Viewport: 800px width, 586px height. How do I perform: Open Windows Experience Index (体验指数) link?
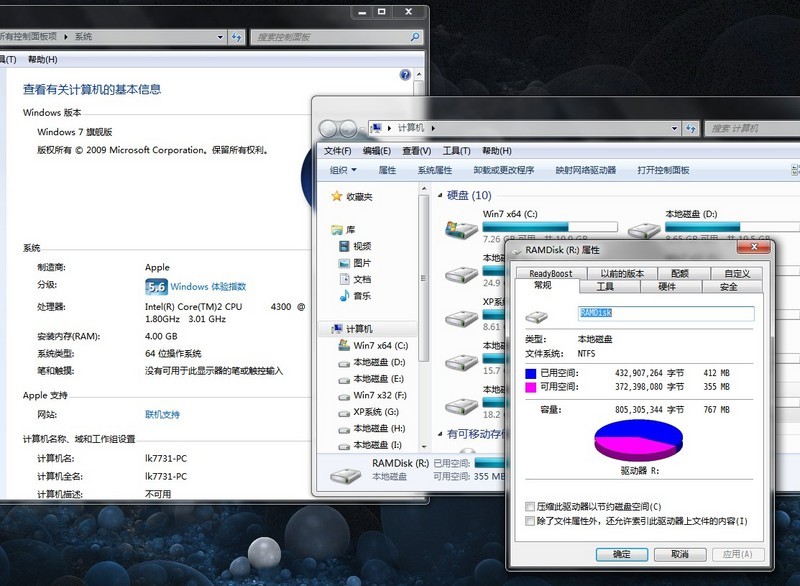tap(208, 287)
